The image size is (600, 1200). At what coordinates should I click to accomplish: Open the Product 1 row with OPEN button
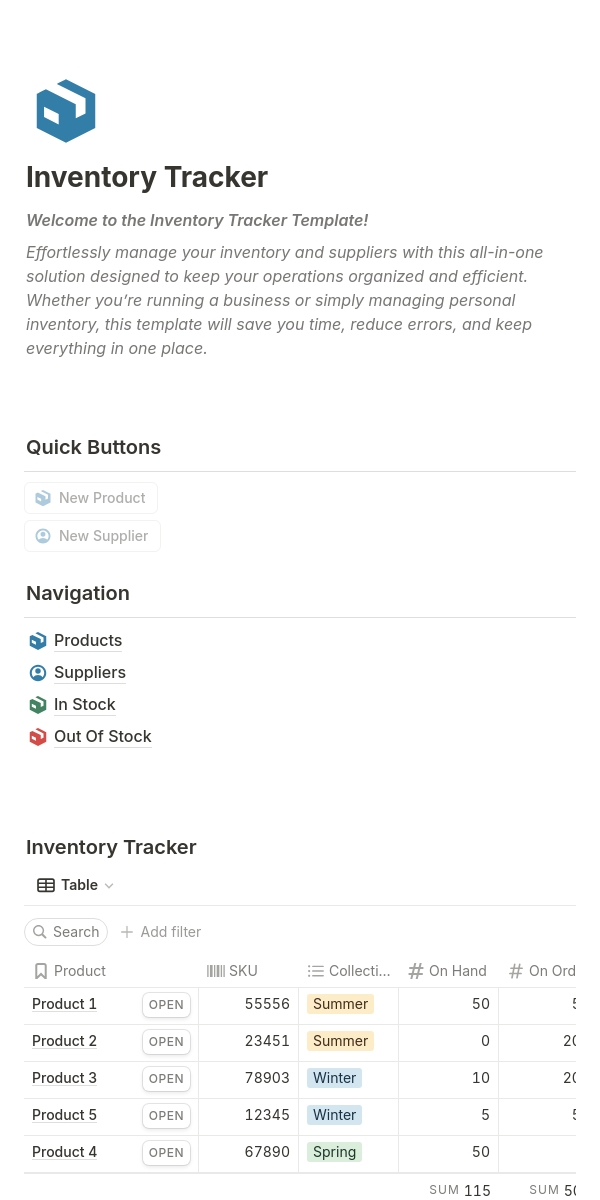tap(166, 1005)
